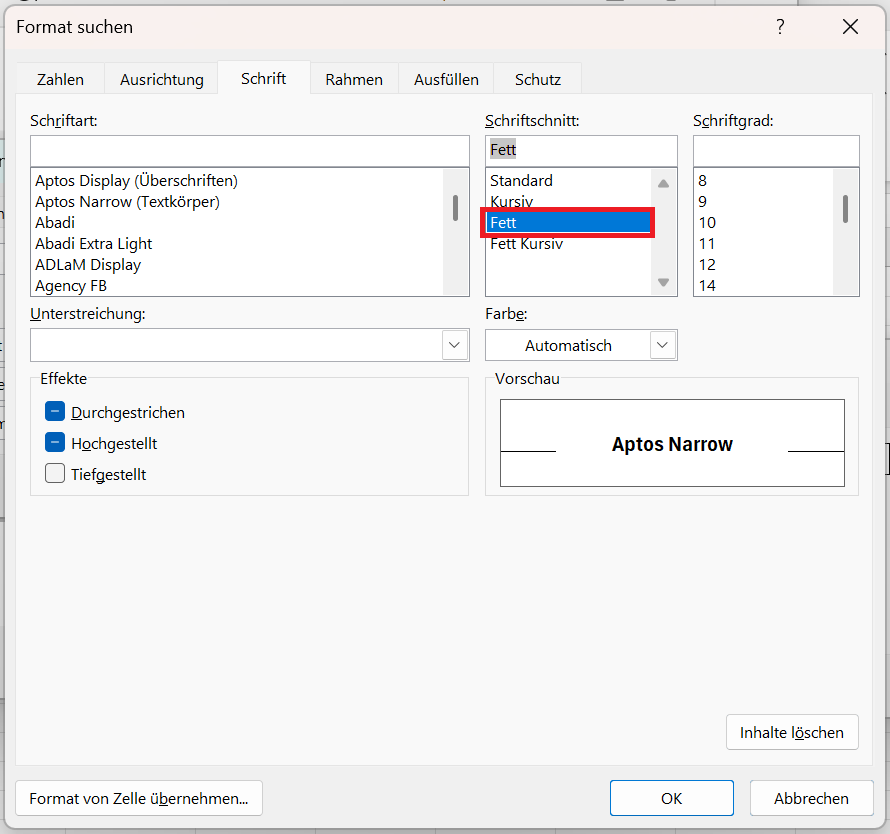Select Standard font style

click(568, 181)
